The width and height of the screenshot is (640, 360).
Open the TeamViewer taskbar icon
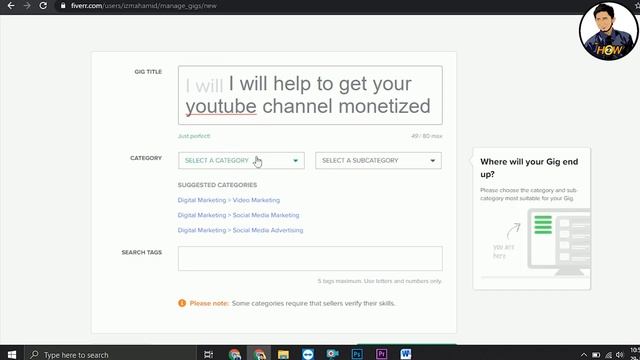(x=308, y=354)
